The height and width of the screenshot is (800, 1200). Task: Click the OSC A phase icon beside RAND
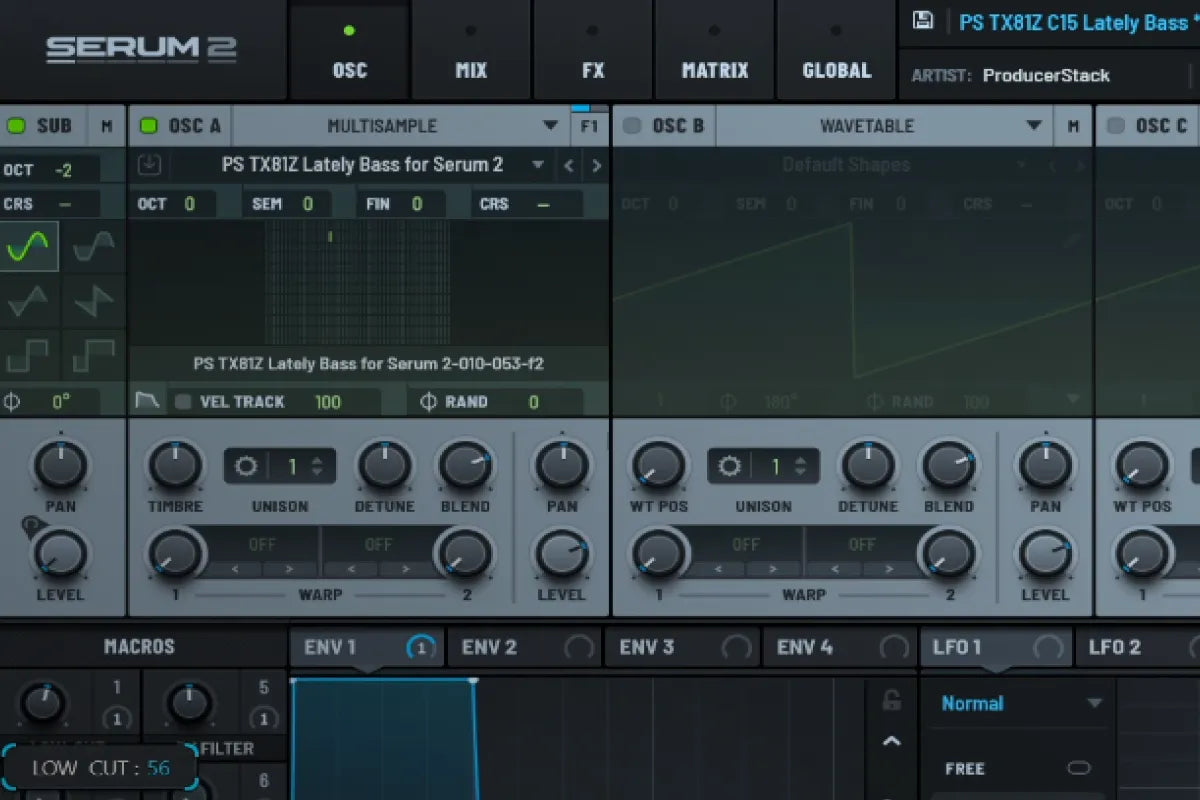pos(428,401)
